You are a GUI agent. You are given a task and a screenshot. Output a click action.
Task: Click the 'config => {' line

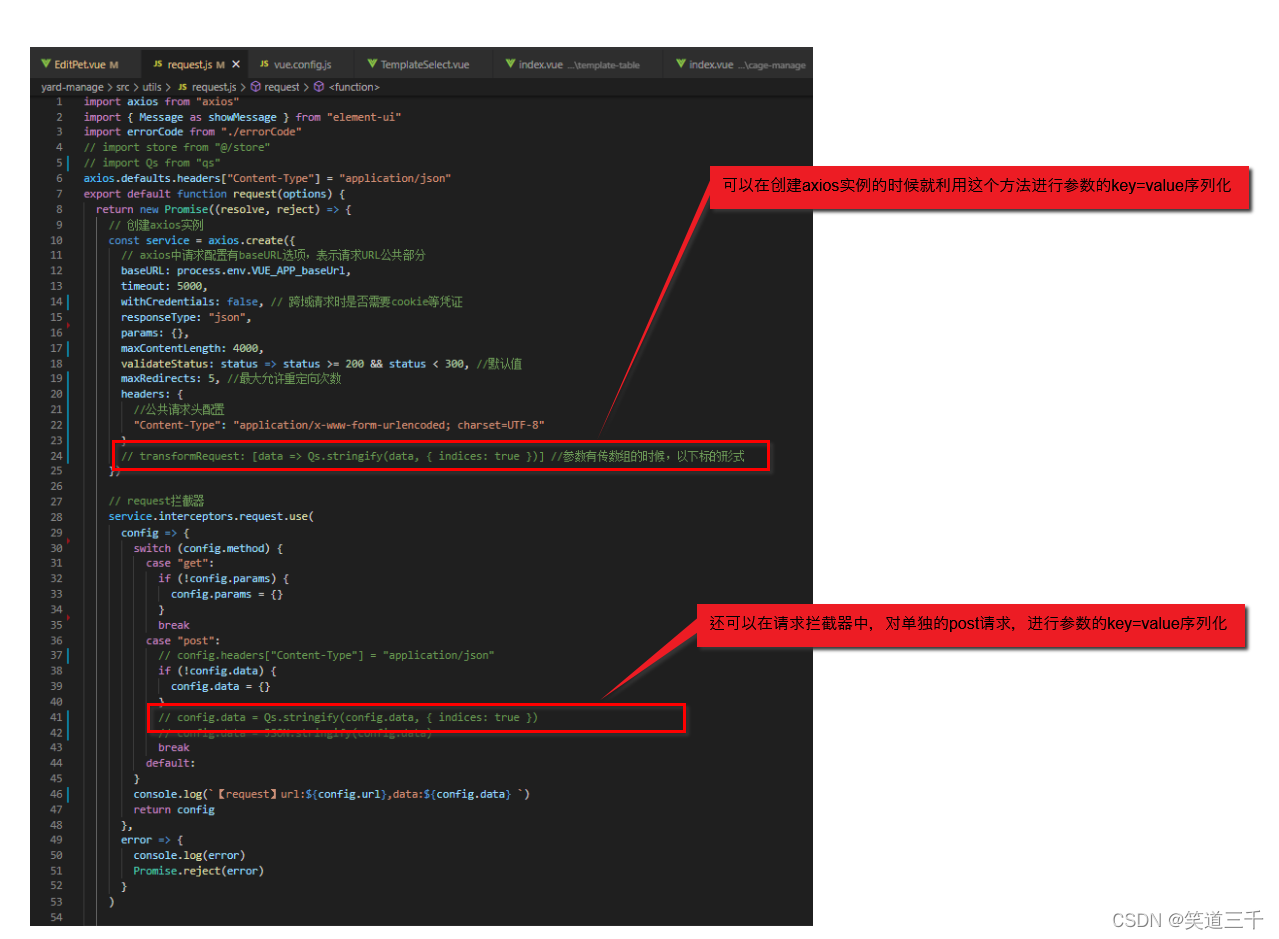click(x=155, y=533)
